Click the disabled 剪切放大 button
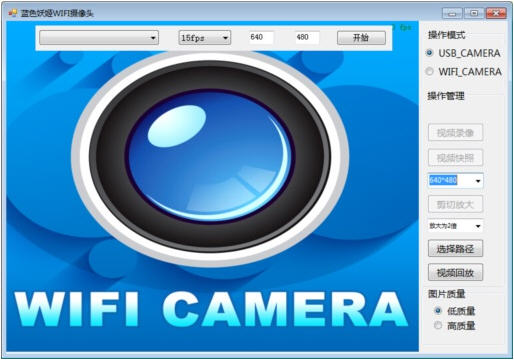 point(455,204)
